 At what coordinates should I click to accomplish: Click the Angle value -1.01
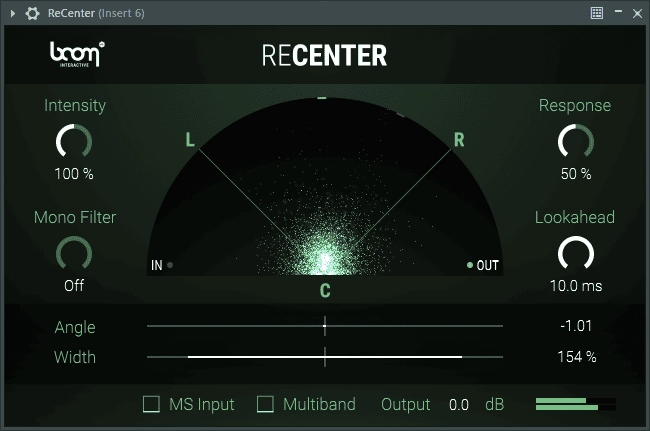coord(576,326)
